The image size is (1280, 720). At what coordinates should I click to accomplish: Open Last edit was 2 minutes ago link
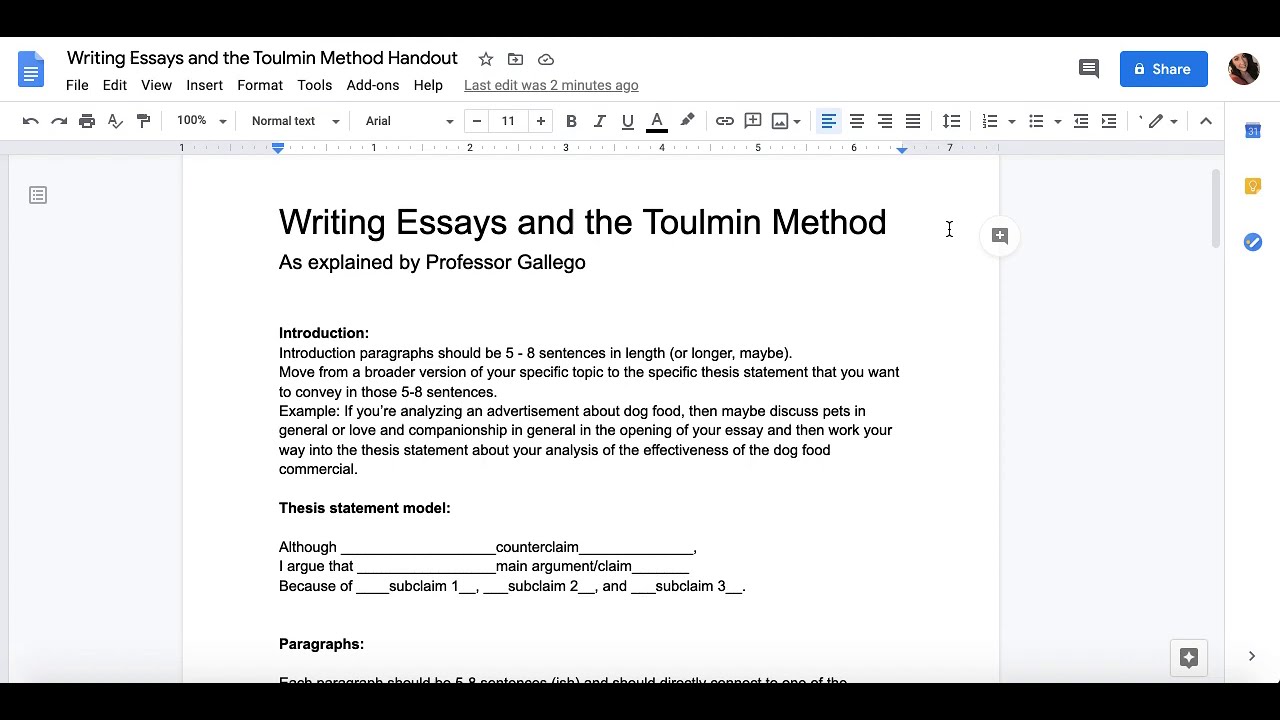(551, 85)
